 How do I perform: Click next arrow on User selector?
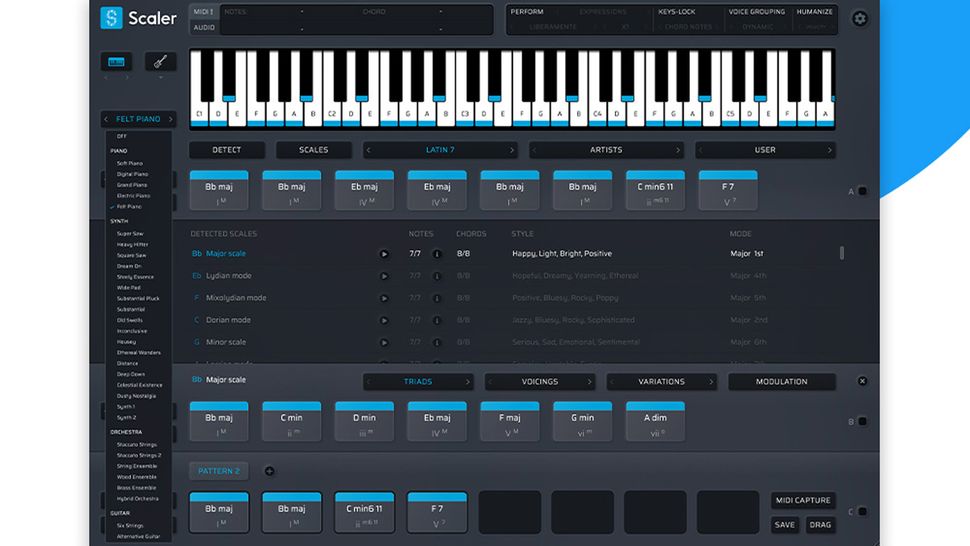tap(830, 150)
